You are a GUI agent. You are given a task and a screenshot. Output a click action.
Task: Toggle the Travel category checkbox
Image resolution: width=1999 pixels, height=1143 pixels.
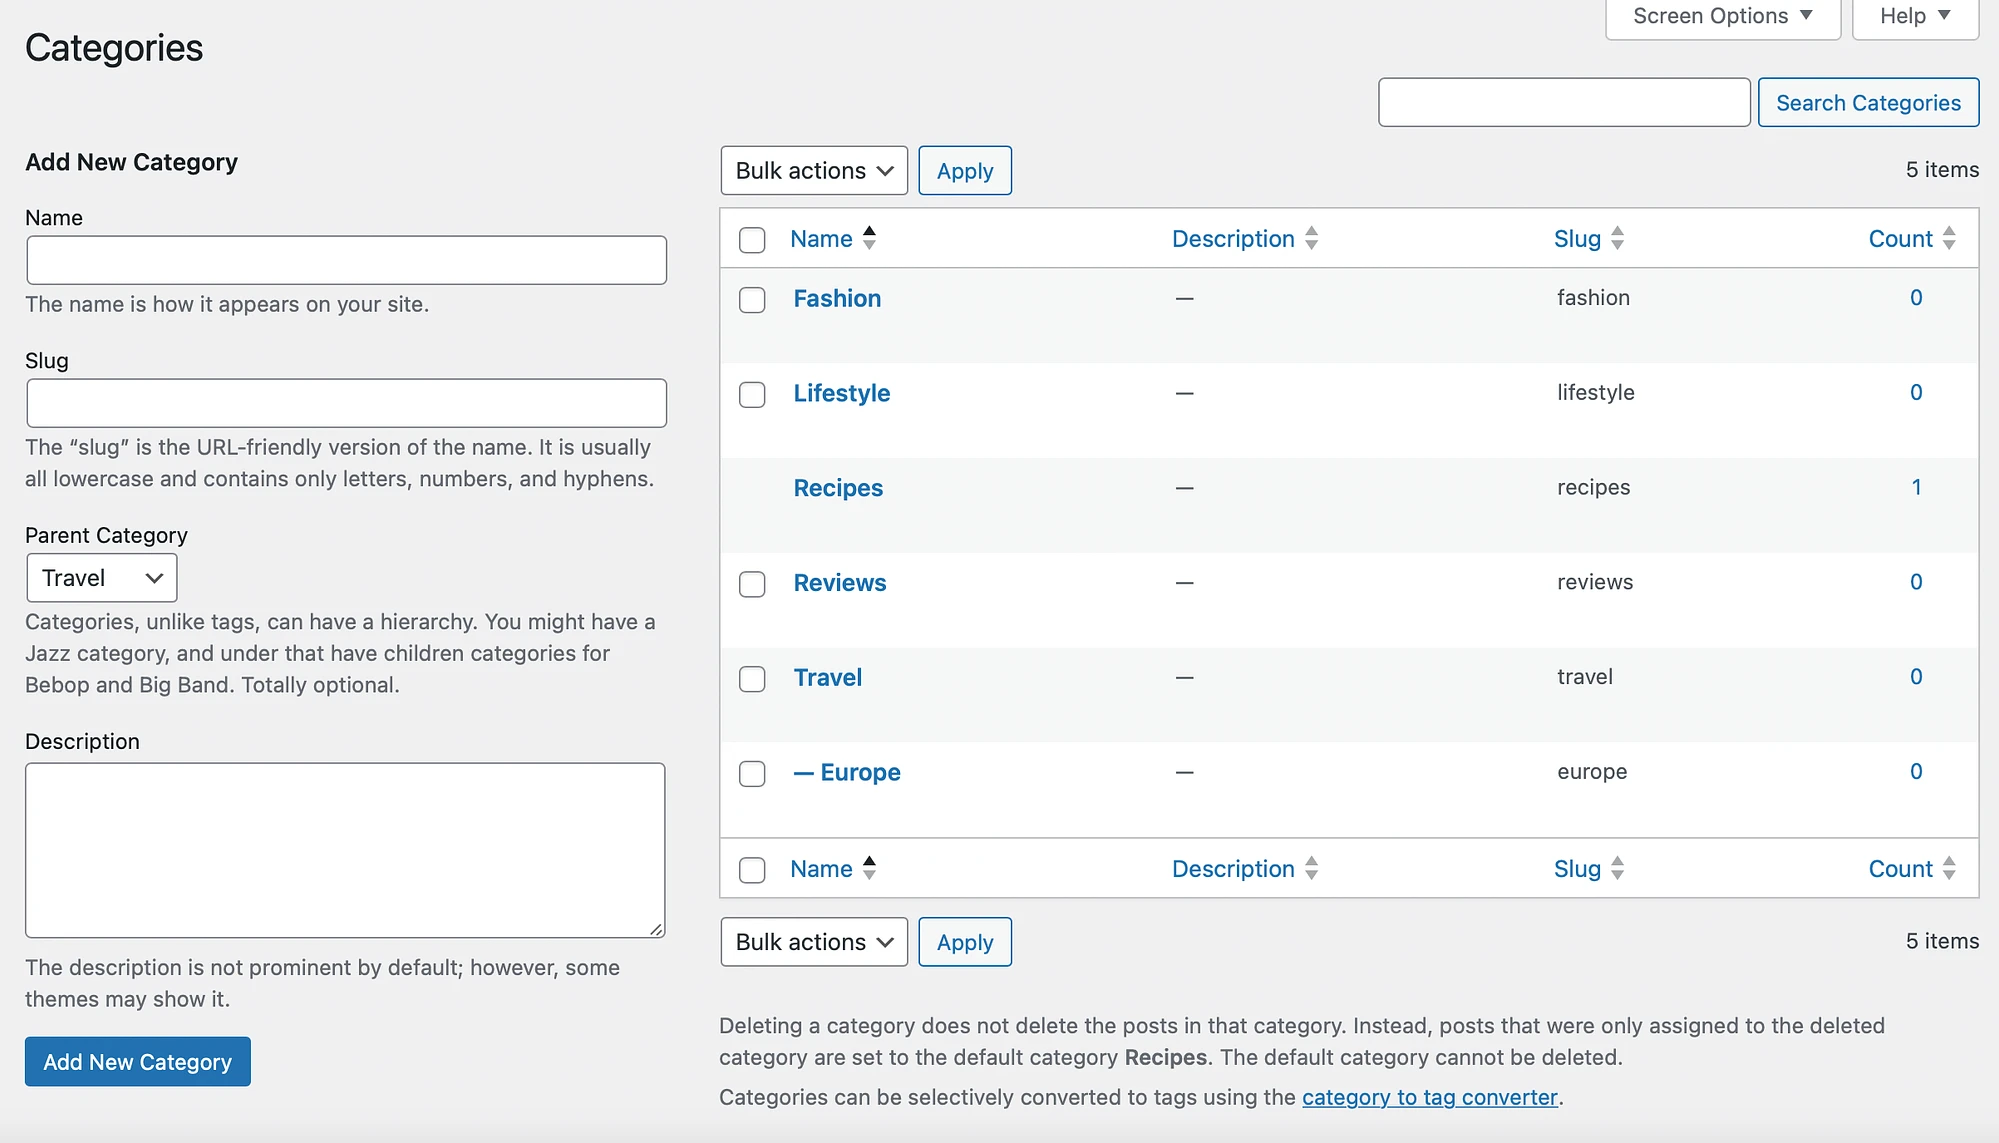(x=751, y=676)
